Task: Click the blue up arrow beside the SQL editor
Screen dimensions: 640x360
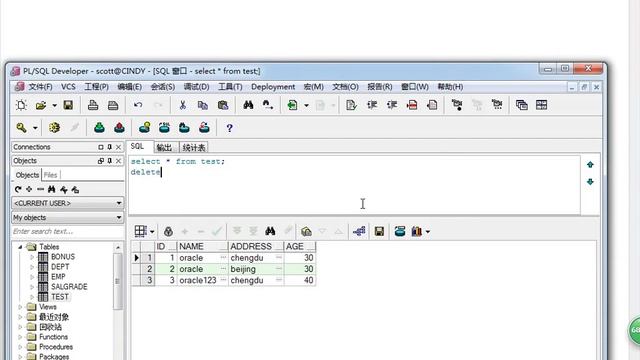Action: pos(590,165)
